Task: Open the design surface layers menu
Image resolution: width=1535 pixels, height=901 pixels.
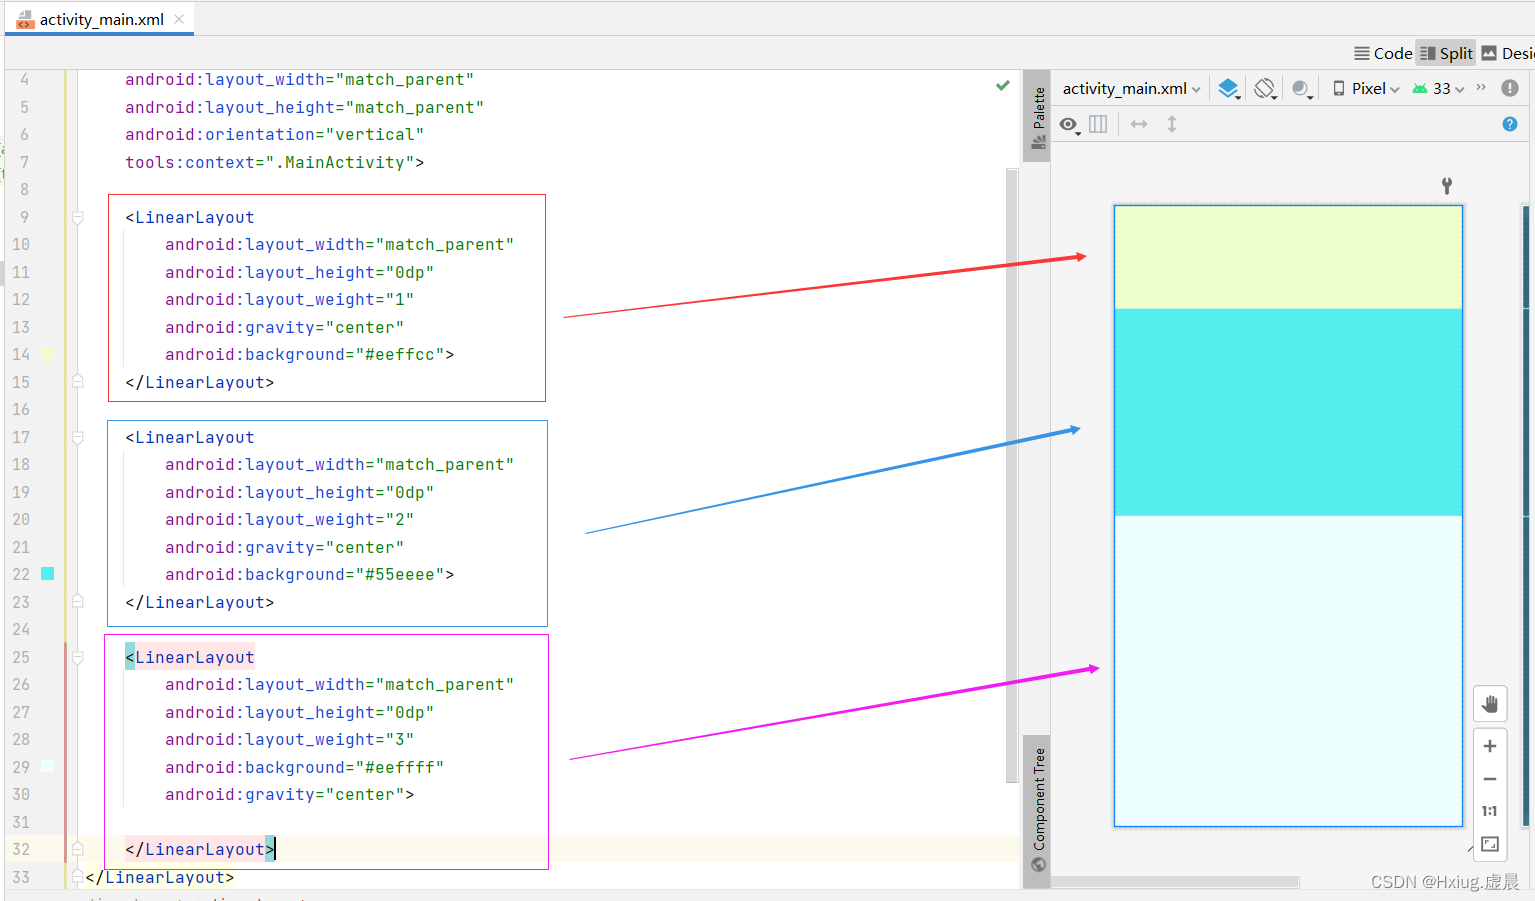Action: [1229, 88]
